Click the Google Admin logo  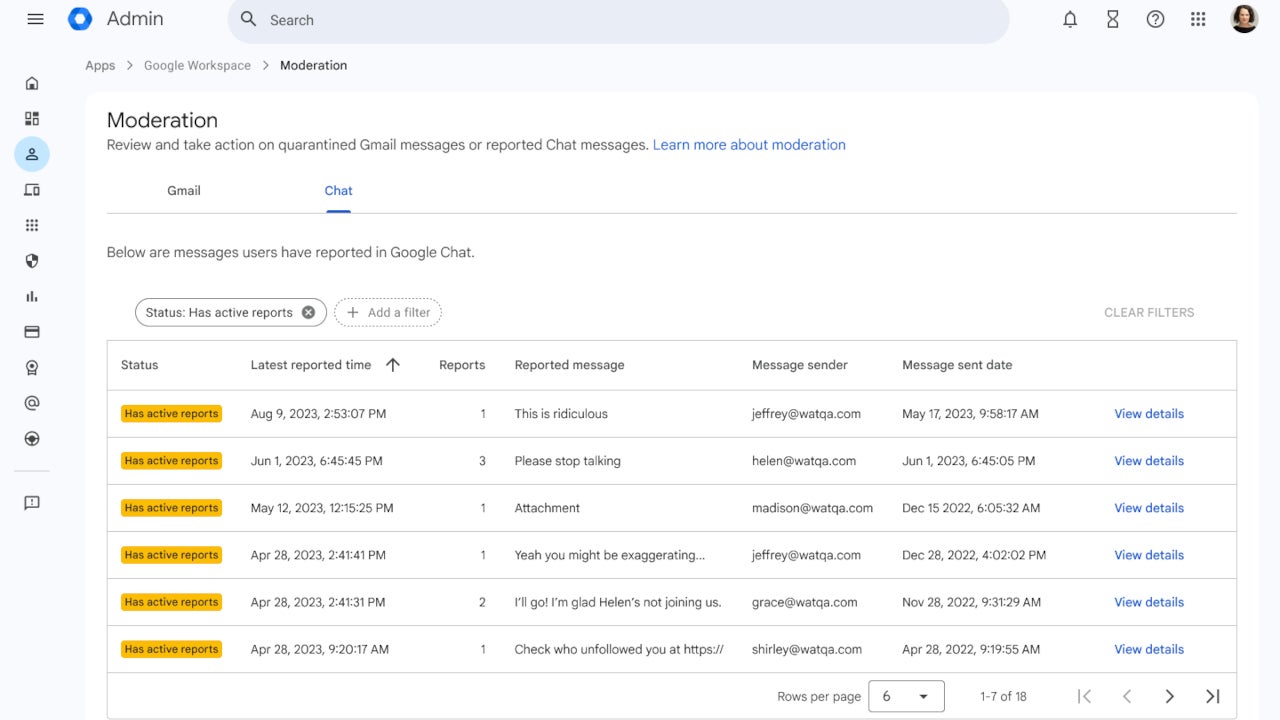click(x=80, y=19)
